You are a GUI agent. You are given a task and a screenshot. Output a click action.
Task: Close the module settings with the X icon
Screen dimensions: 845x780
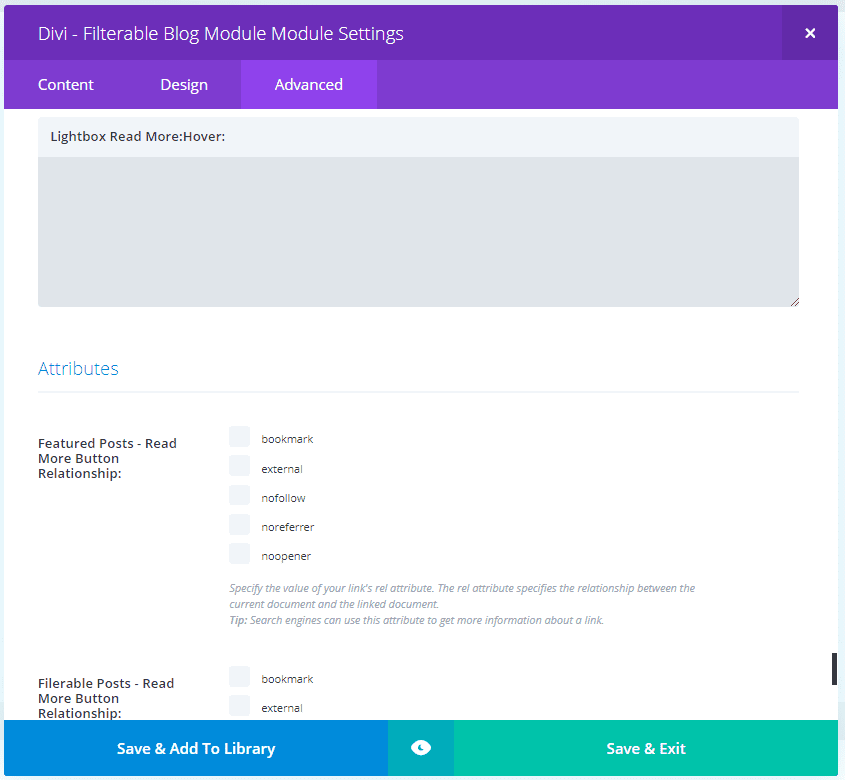809,33
